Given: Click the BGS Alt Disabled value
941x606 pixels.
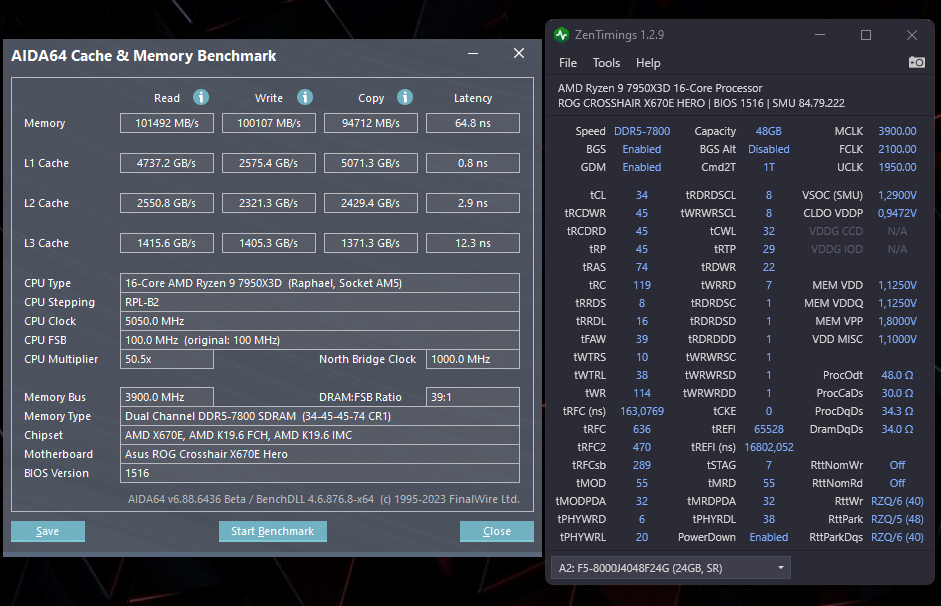Looking at the screenshot, I should 769,149.
